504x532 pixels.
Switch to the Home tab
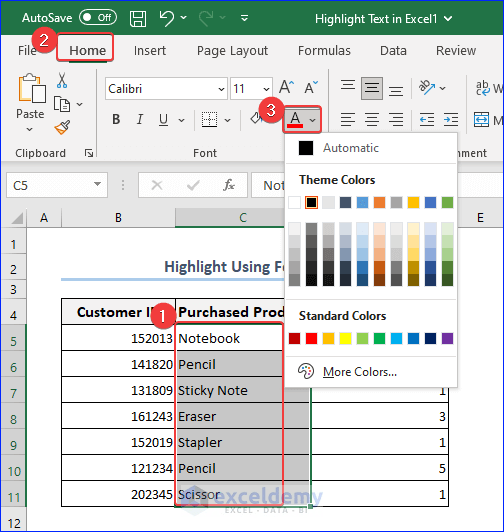pos(88,51)
